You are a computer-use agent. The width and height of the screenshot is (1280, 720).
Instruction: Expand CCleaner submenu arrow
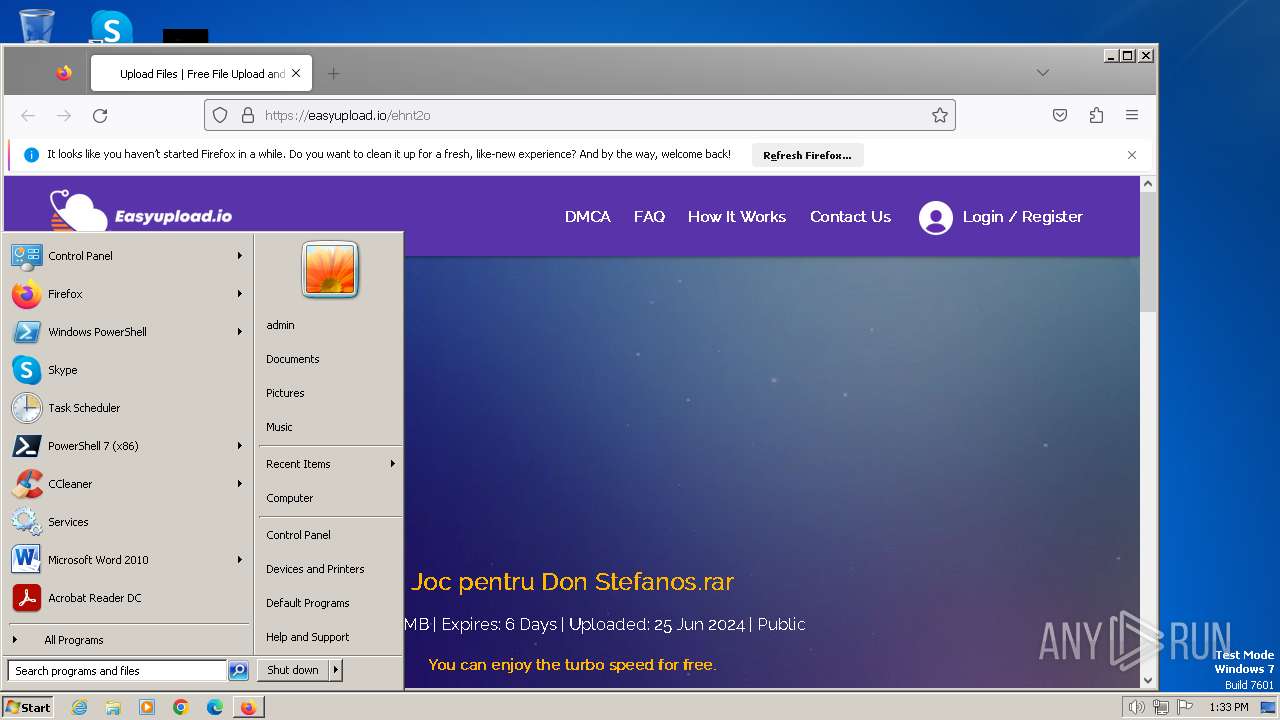[x=240, y=484]
